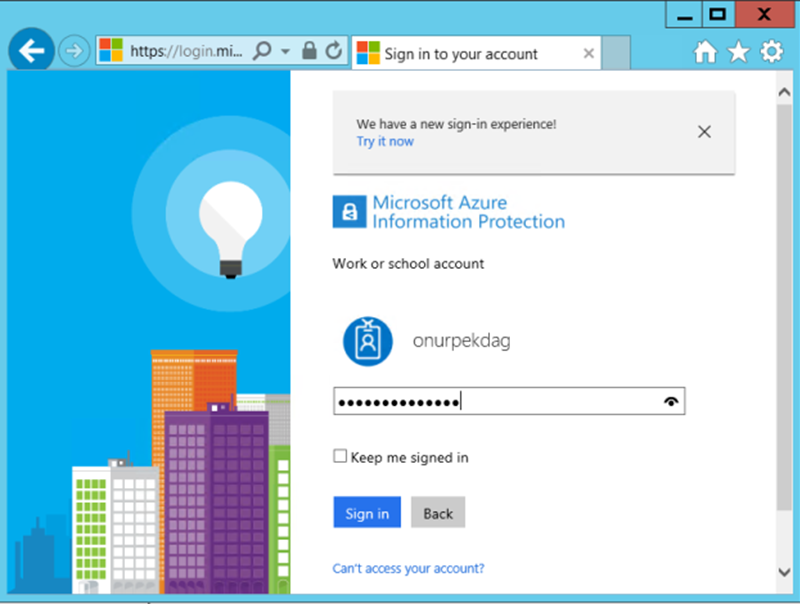
Task: Click the 'Try it now' link
Action: pos(385,141)
